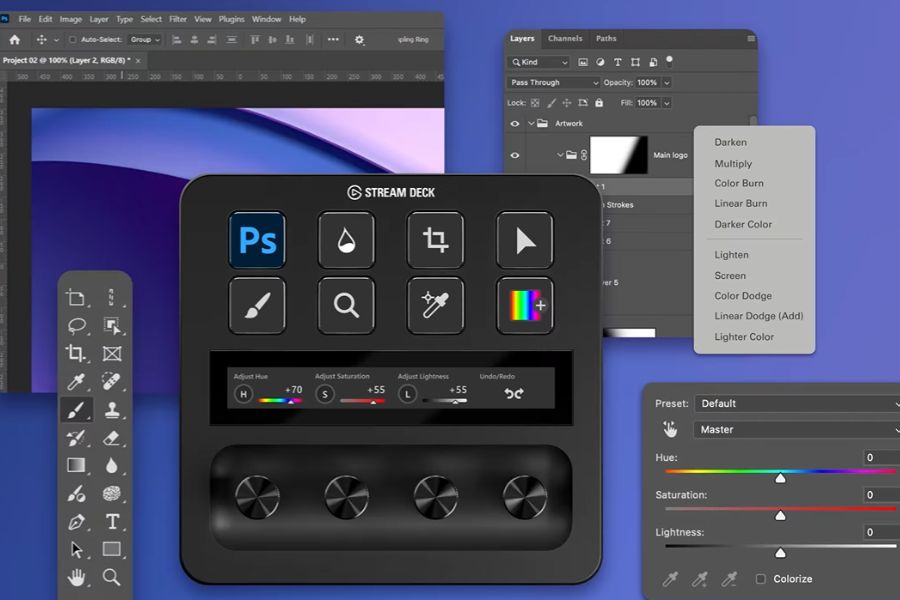
Task: Choose the Spot Healing Brush tool
Action: coord(111,381)
